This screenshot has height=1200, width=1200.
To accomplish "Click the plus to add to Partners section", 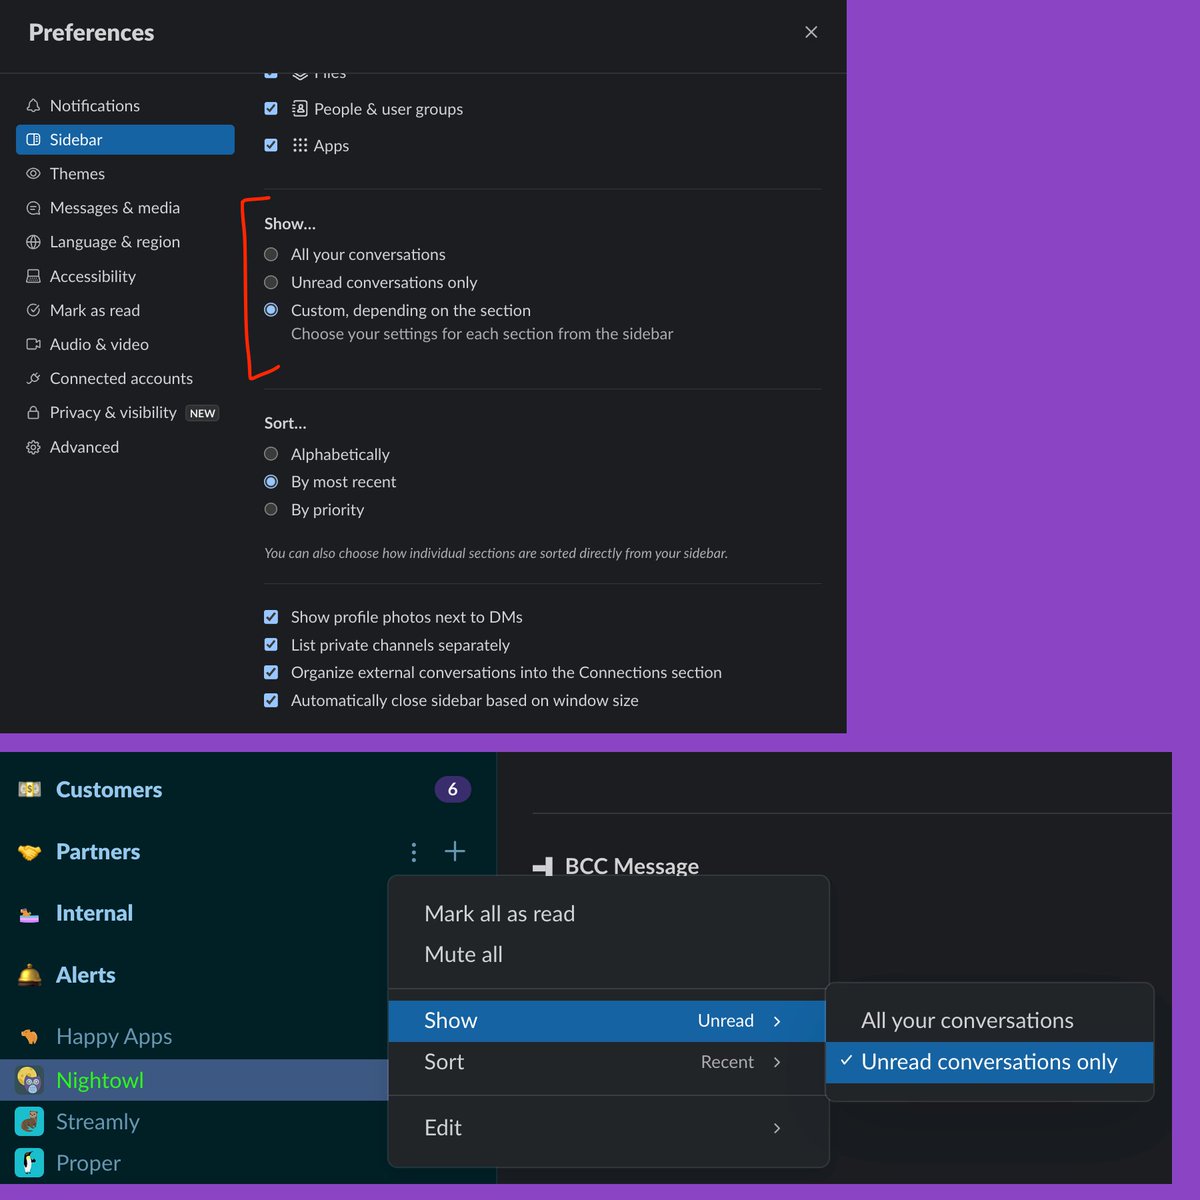I will point(455,851).
